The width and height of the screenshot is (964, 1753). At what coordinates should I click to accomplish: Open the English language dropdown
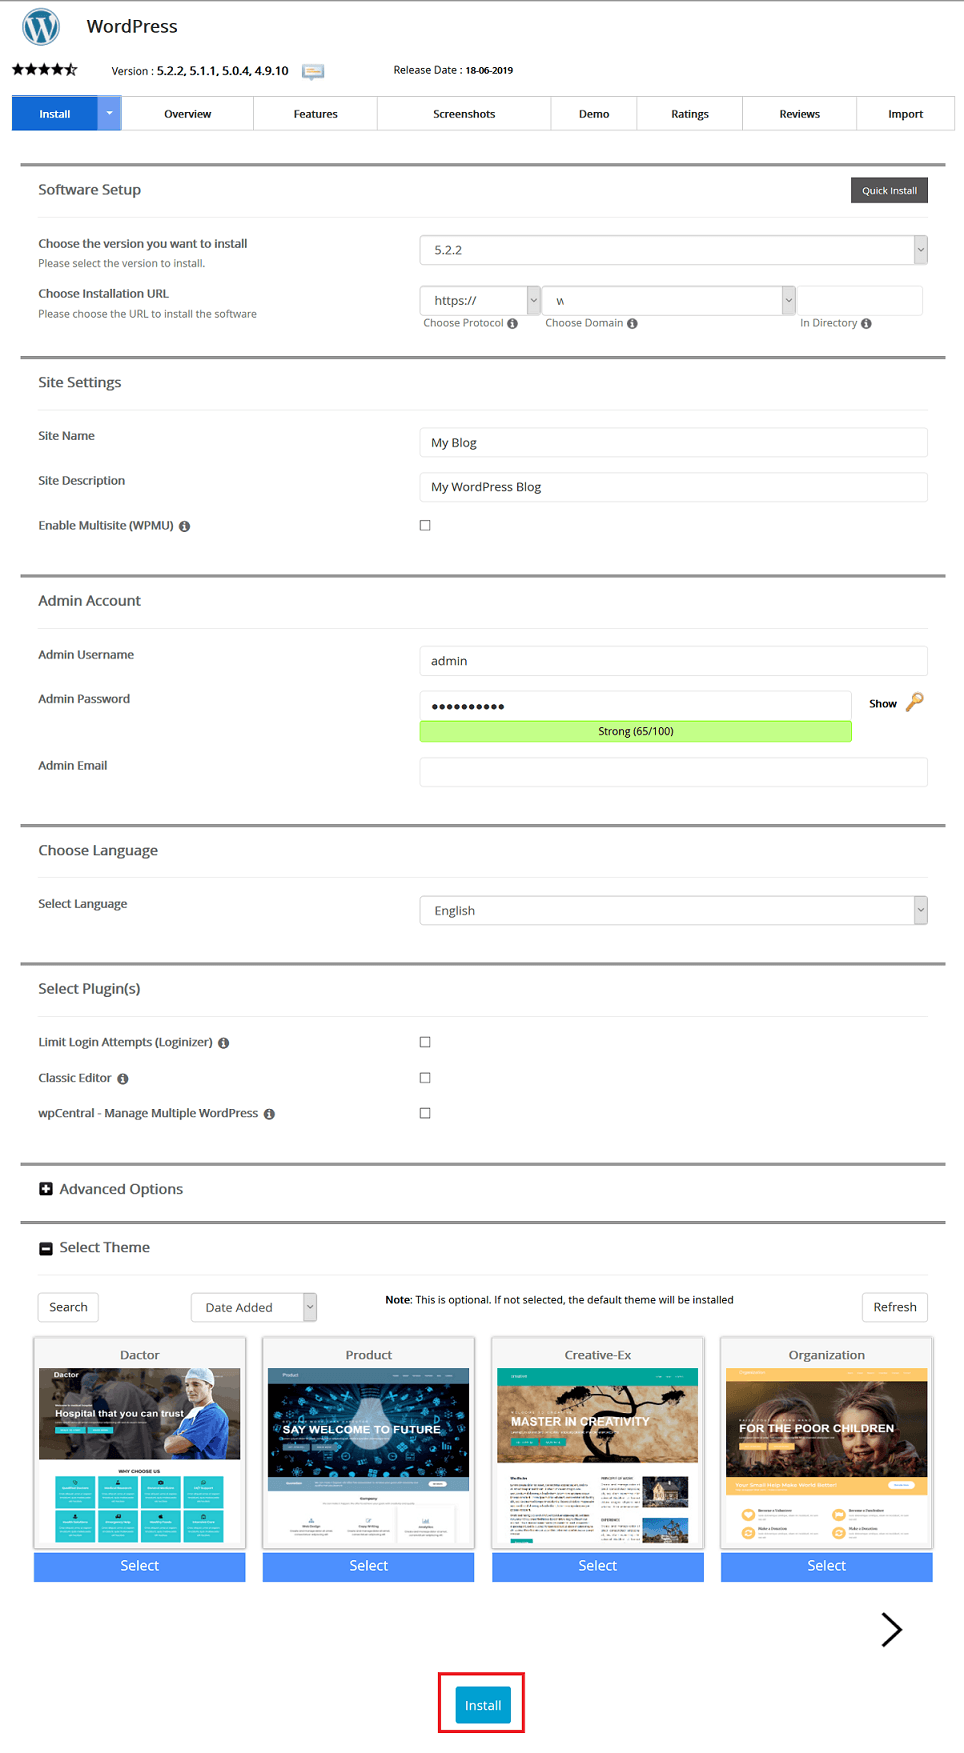pyautogui.click(x=673, y=910)
